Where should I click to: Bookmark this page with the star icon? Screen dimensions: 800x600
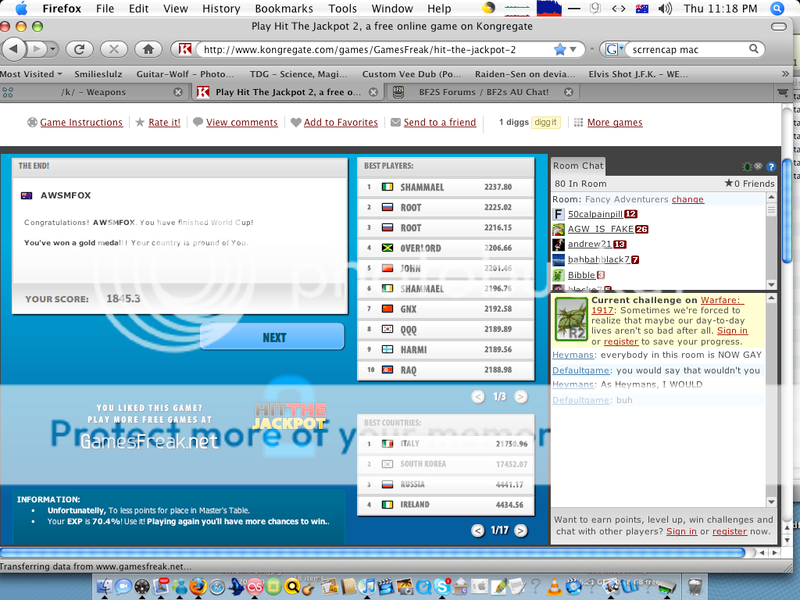[560, 49]
